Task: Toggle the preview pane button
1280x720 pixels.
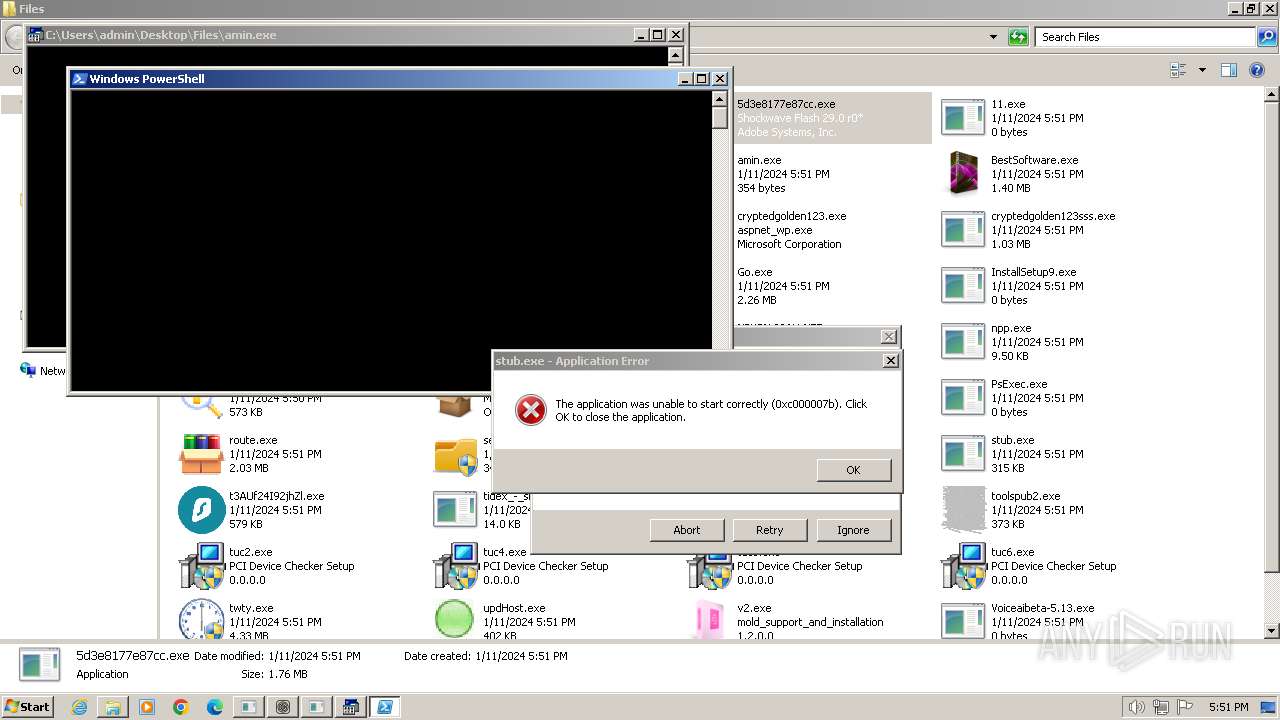Action: tap(1229, 70)
